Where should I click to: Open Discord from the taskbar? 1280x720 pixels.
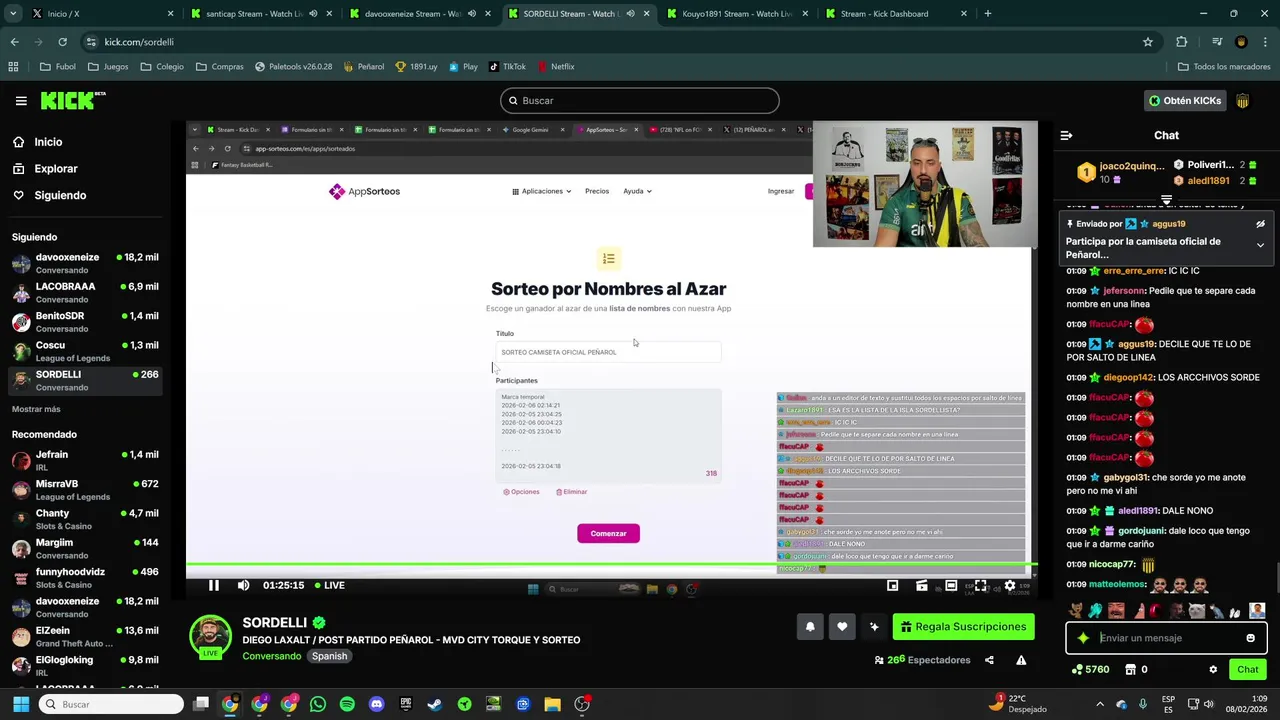[376, 704]
